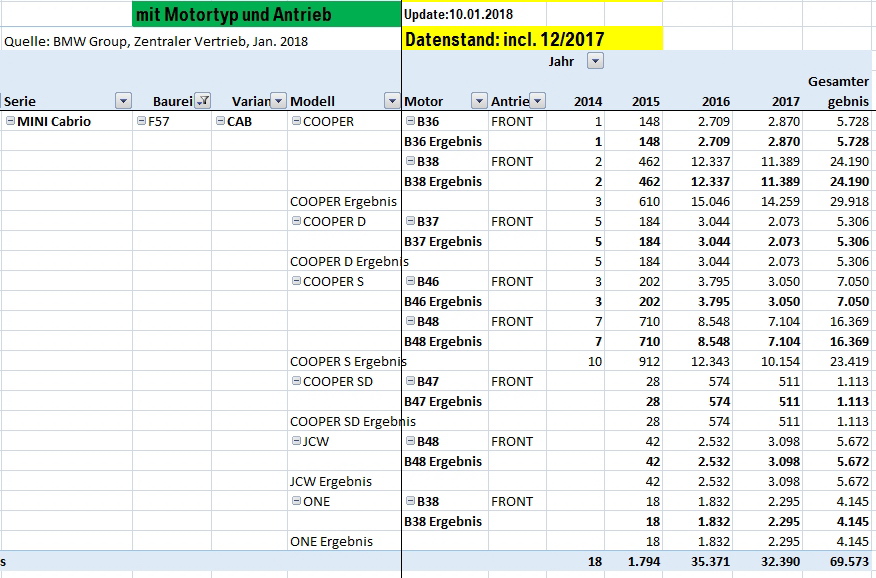
Task: Click the 2015 column header
Action: click(x=646, y=102)
